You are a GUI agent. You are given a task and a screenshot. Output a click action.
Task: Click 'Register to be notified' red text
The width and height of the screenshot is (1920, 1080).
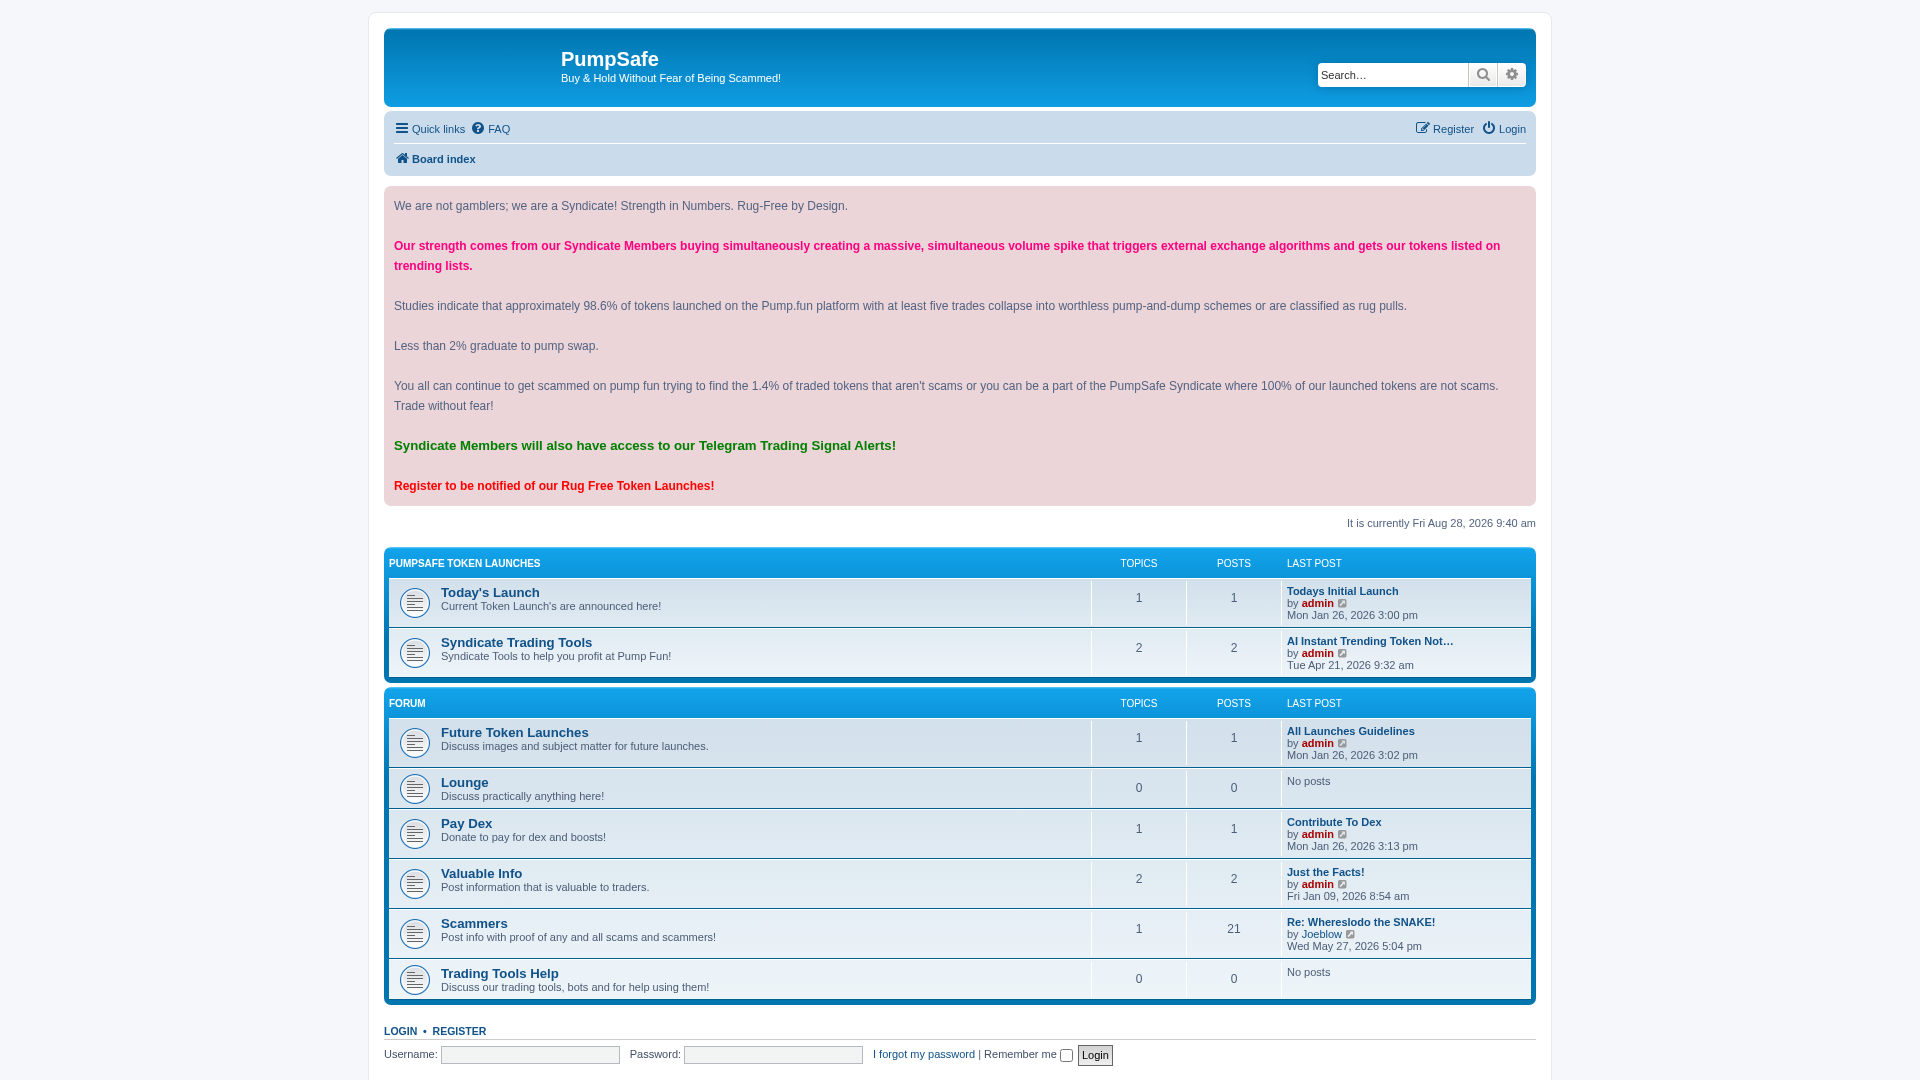[x=554, y=486]
